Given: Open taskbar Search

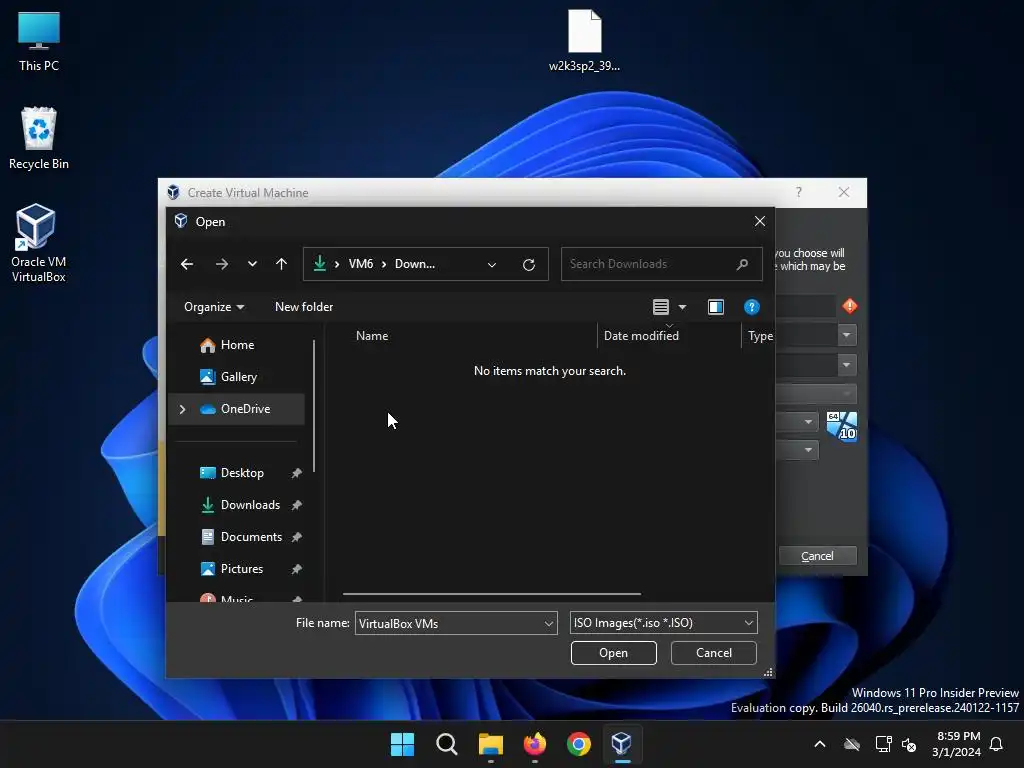Looking at the screenshot, I should click(x=447, y=744).
